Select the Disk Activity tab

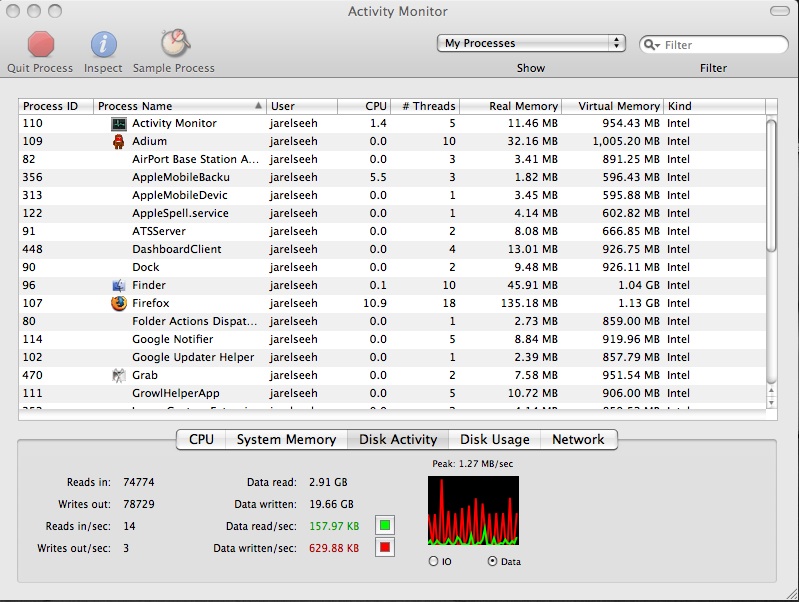pos(398,439)
